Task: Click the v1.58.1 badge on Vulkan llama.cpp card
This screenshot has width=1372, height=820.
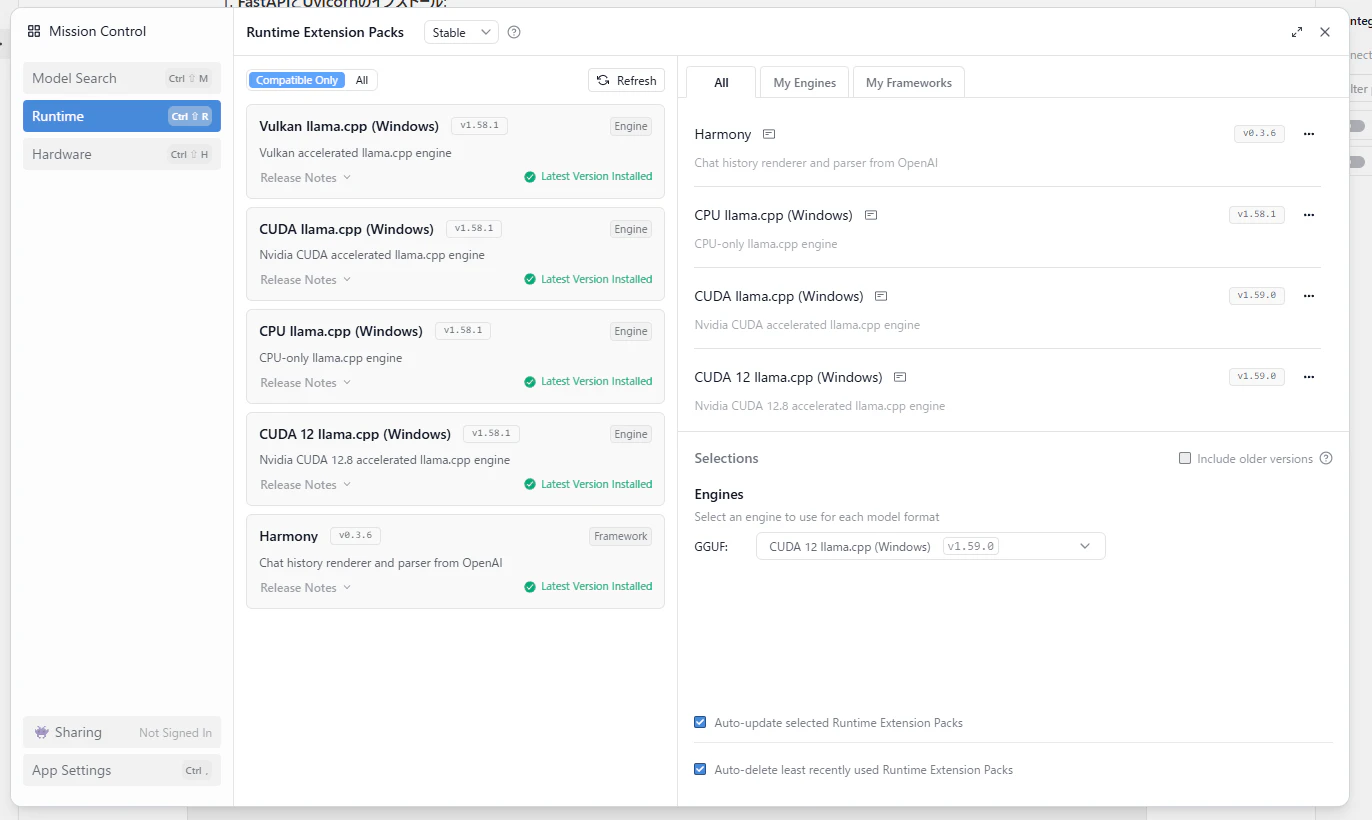Action: [x=480, y=126]
